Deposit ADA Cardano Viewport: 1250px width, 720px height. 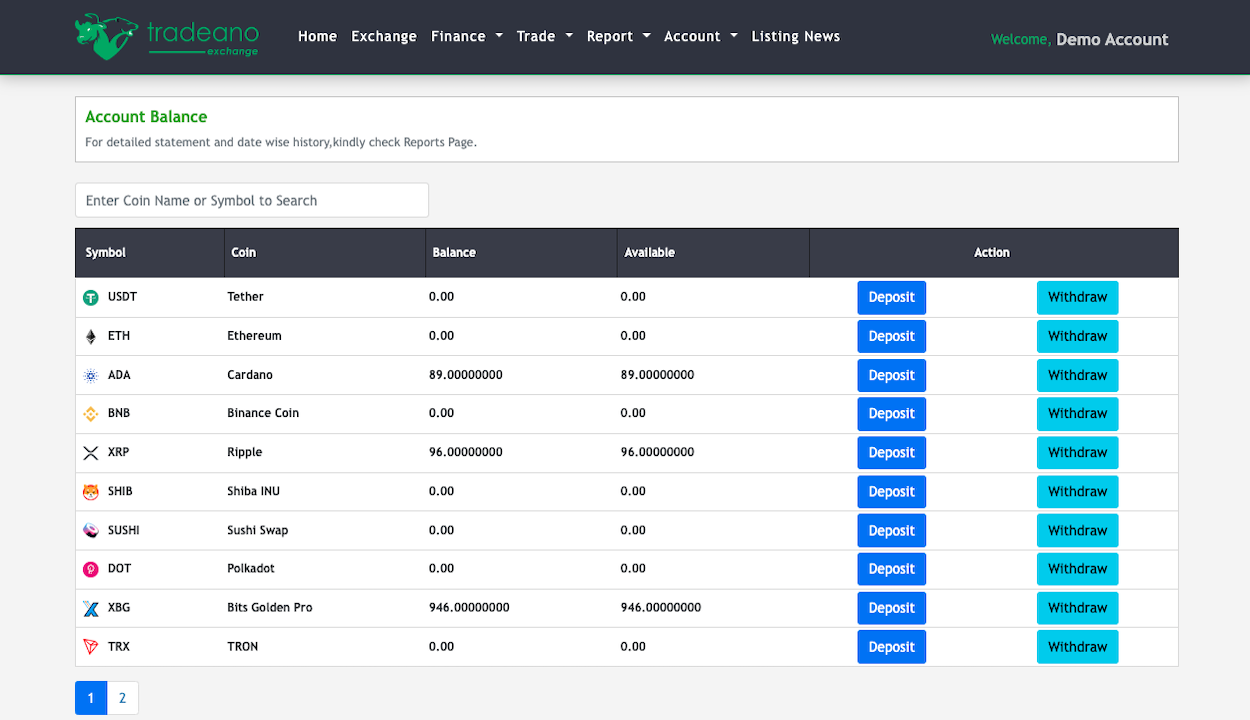point(892,375)
